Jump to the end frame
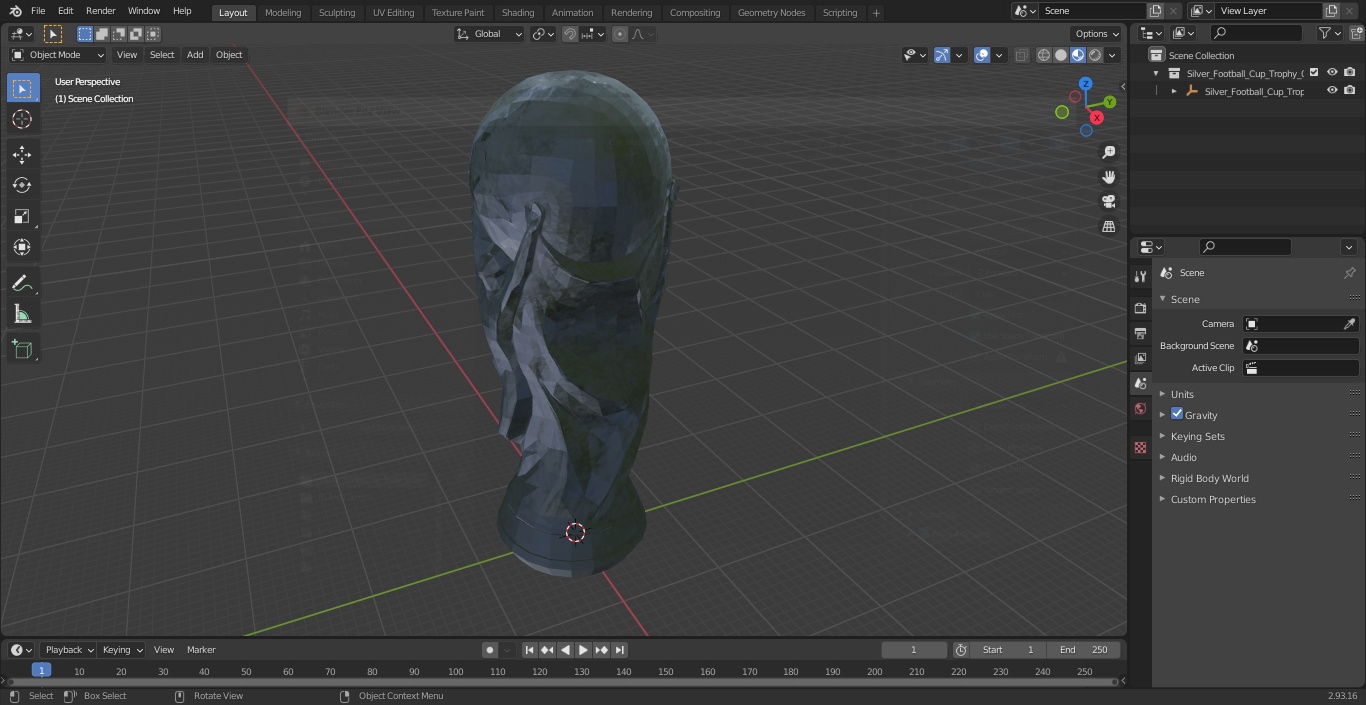This screenshot has width=1366, height=705. 620,650
